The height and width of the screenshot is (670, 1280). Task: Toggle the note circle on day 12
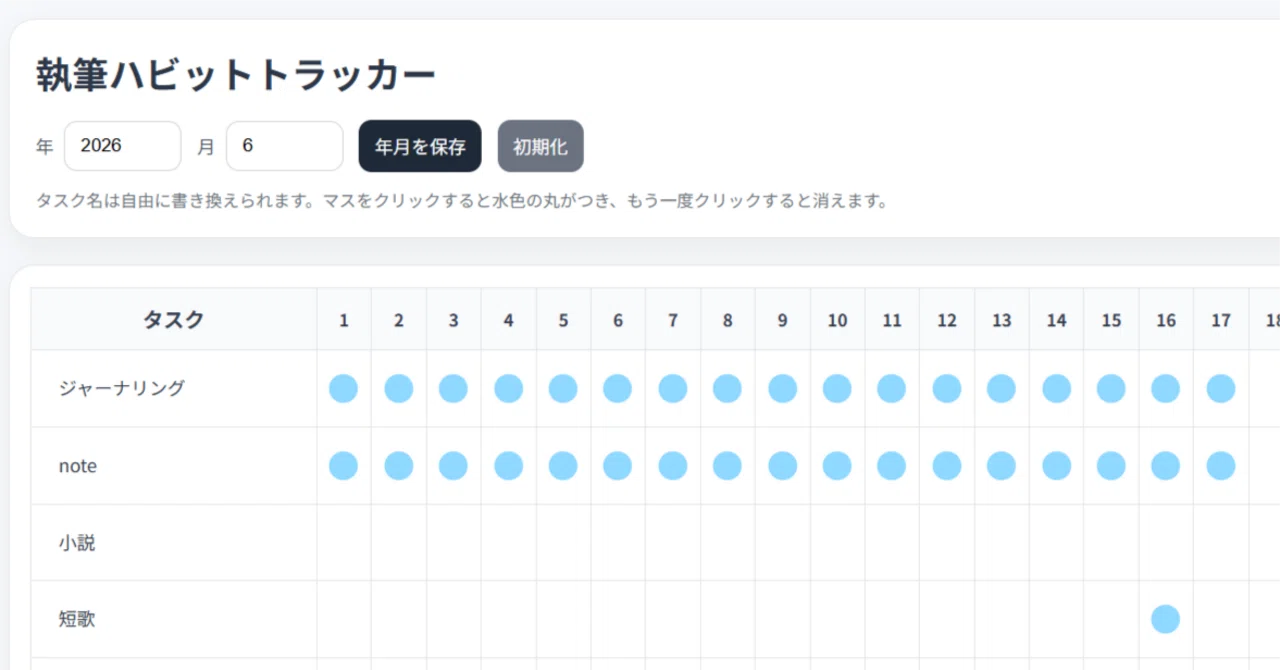click(947, 465)
